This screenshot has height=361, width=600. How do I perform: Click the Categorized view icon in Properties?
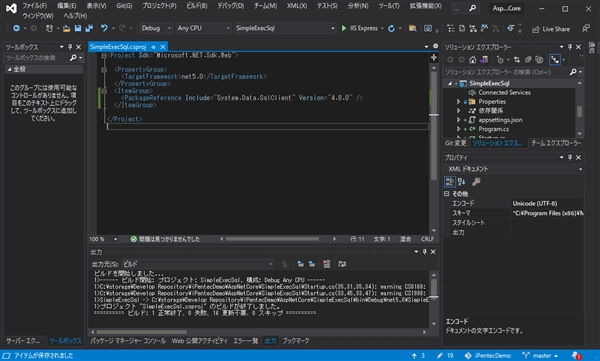(x=450, y=182)
